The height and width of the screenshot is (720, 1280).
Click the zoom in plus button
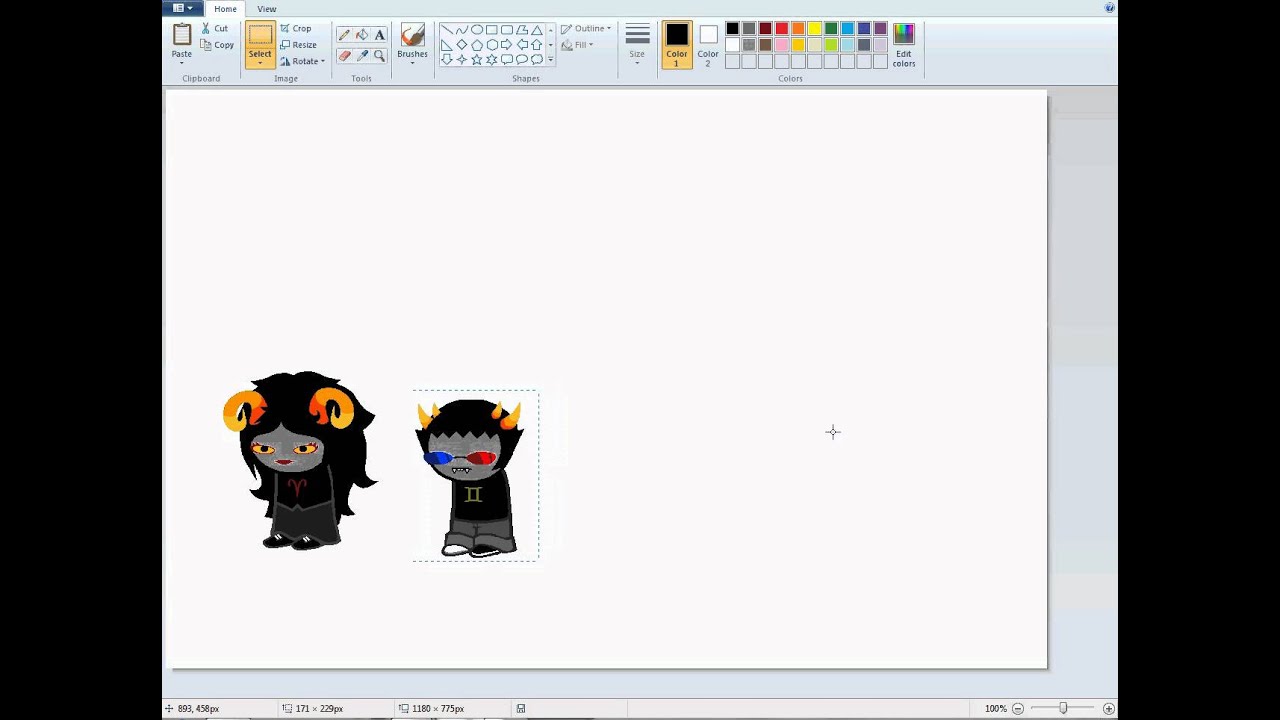(x=1108, y=708)
